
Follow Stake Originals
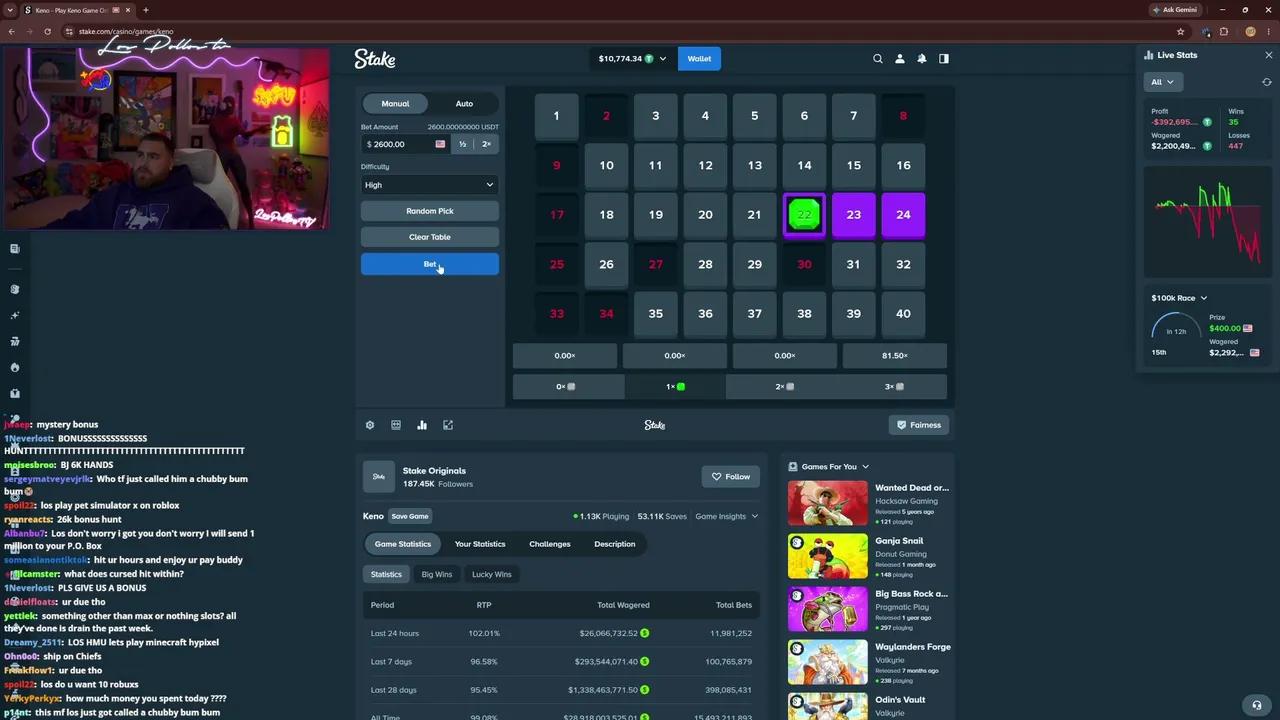731,477
